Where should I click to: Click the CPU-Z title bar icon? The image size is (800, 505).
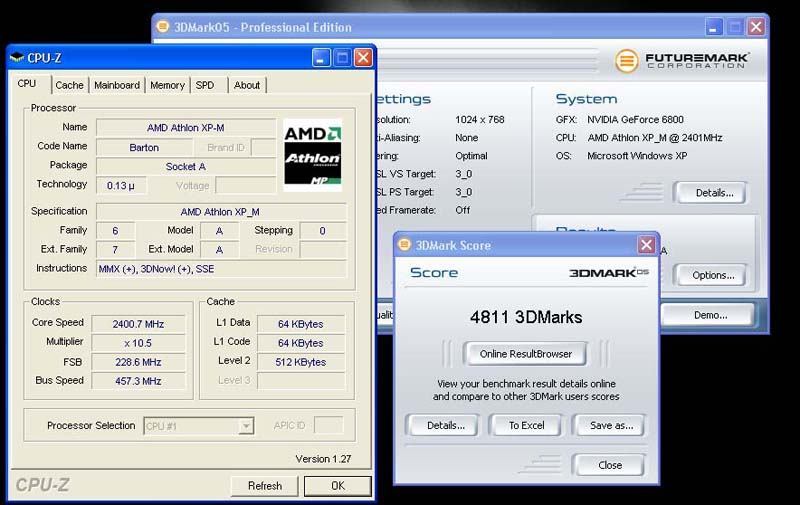pos(17,58)
